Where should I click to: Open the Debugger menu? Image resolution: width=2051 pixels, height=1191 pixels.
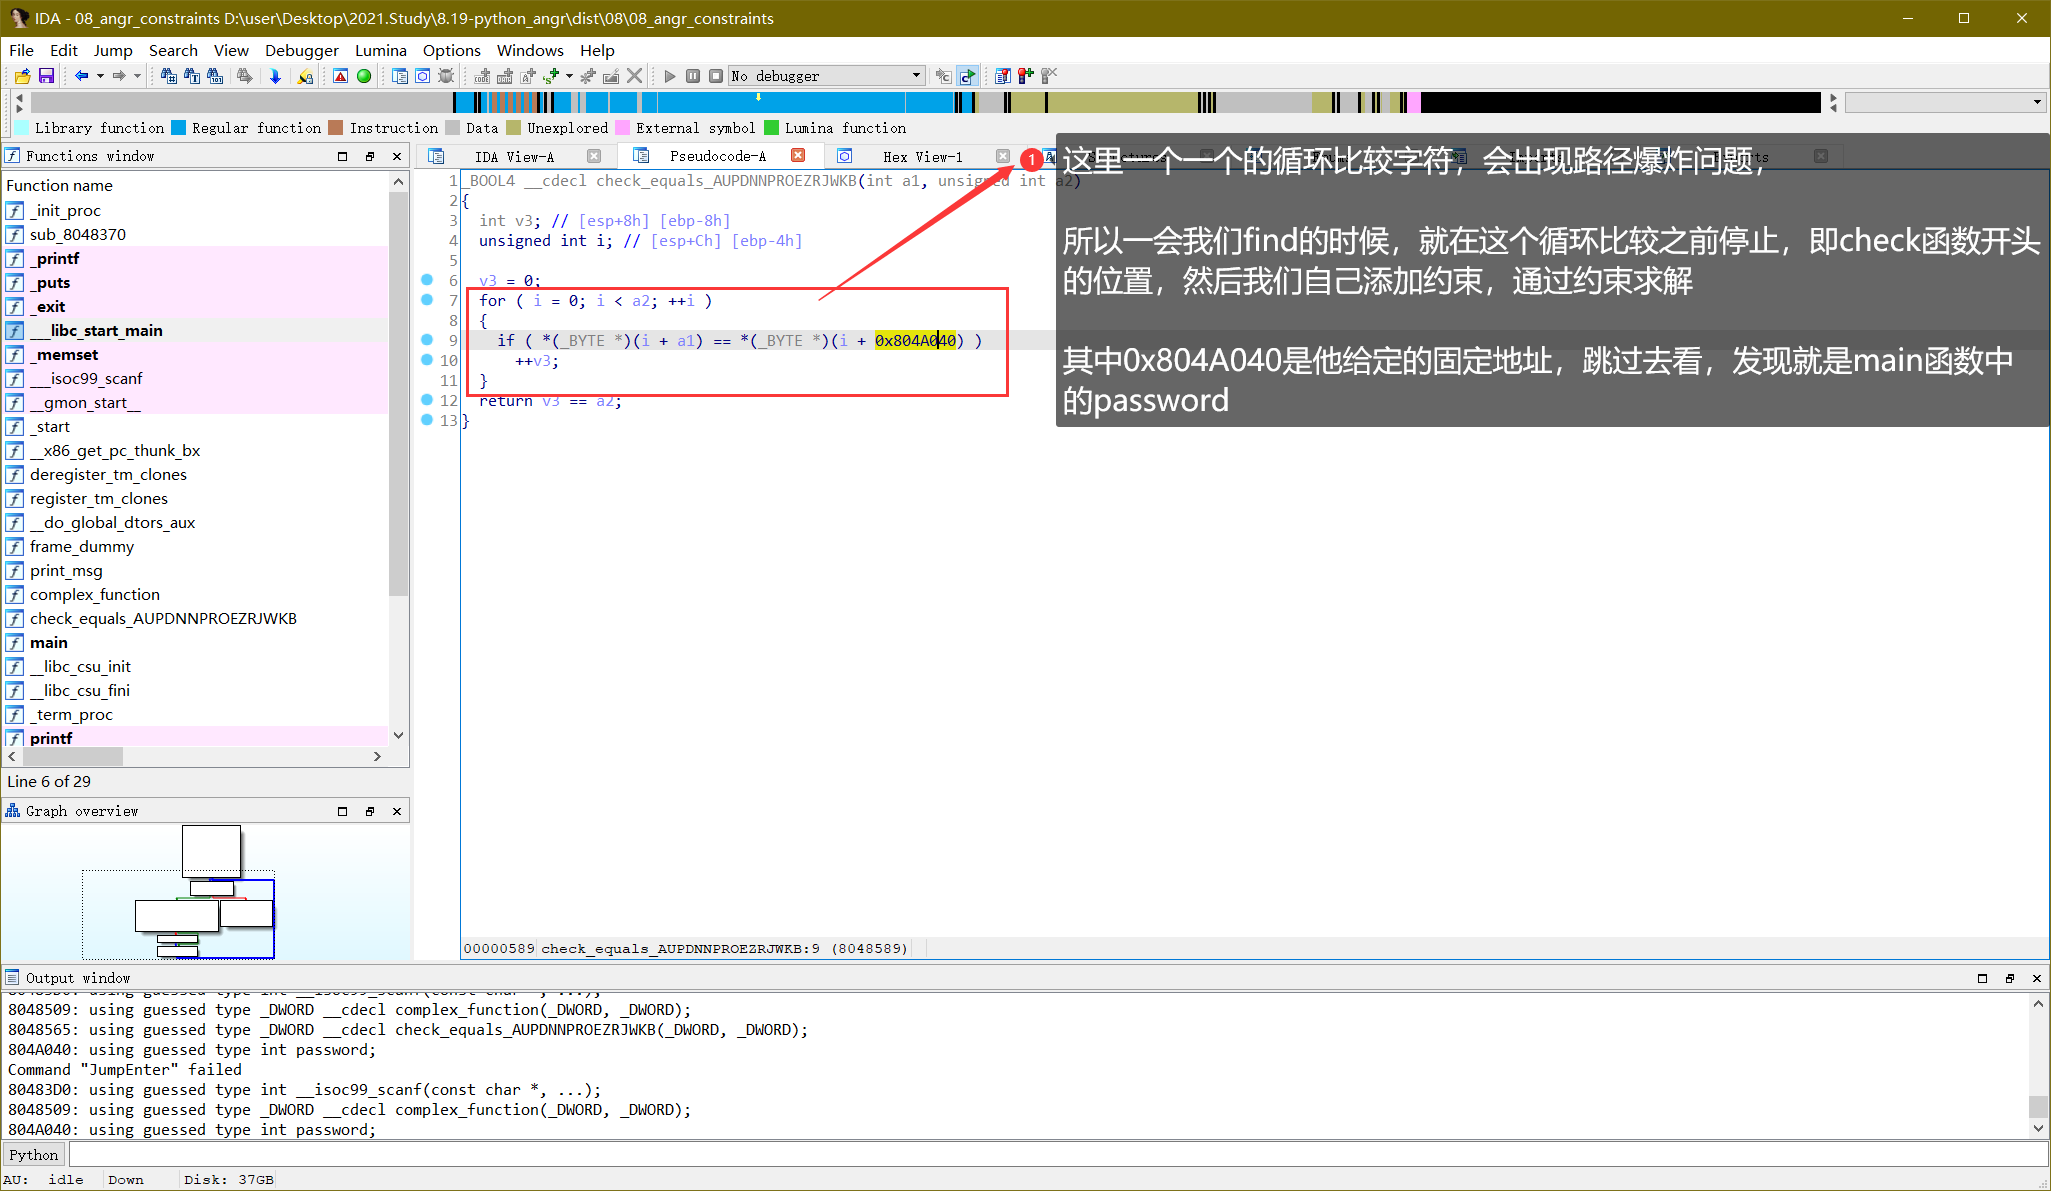pyautogui.click(x=301, y=50)
